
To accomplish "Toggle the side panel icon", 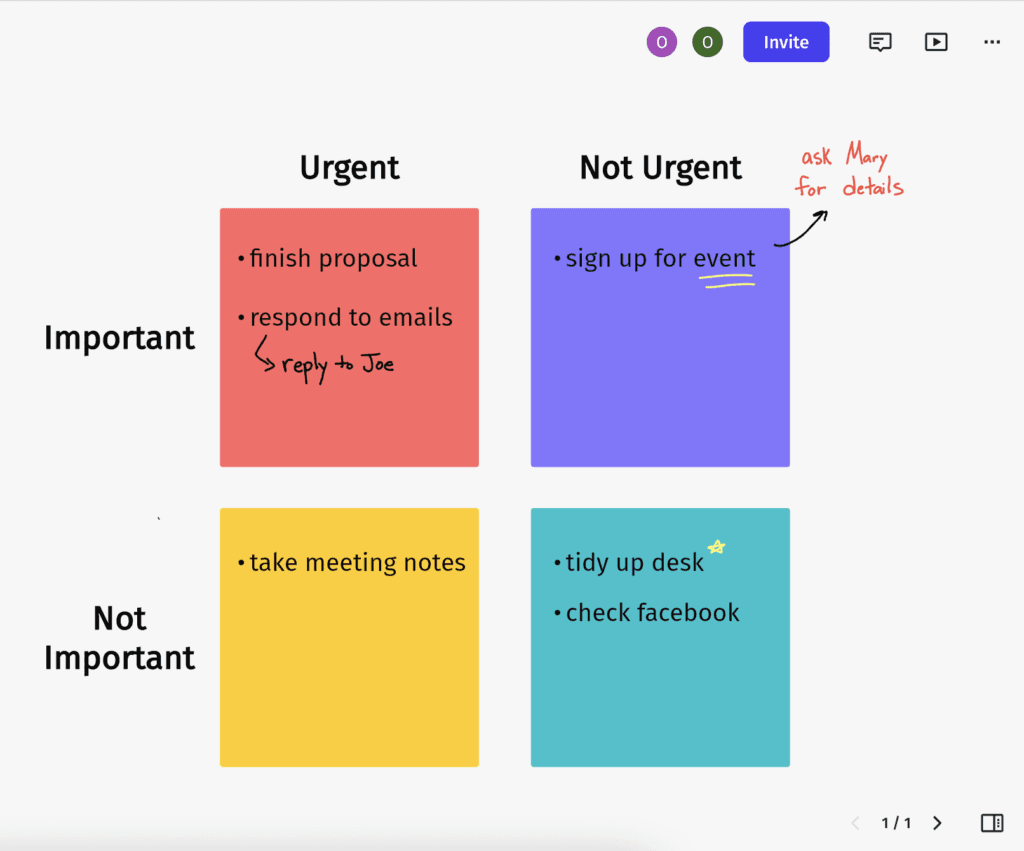I will click(x=992, y=823).
